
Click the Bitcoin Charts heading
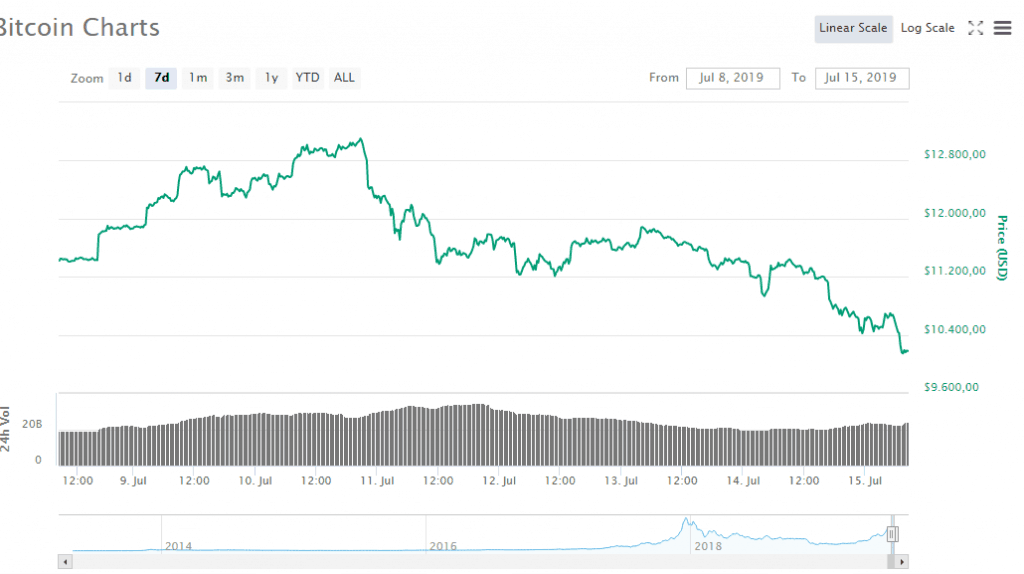point(79,27)
